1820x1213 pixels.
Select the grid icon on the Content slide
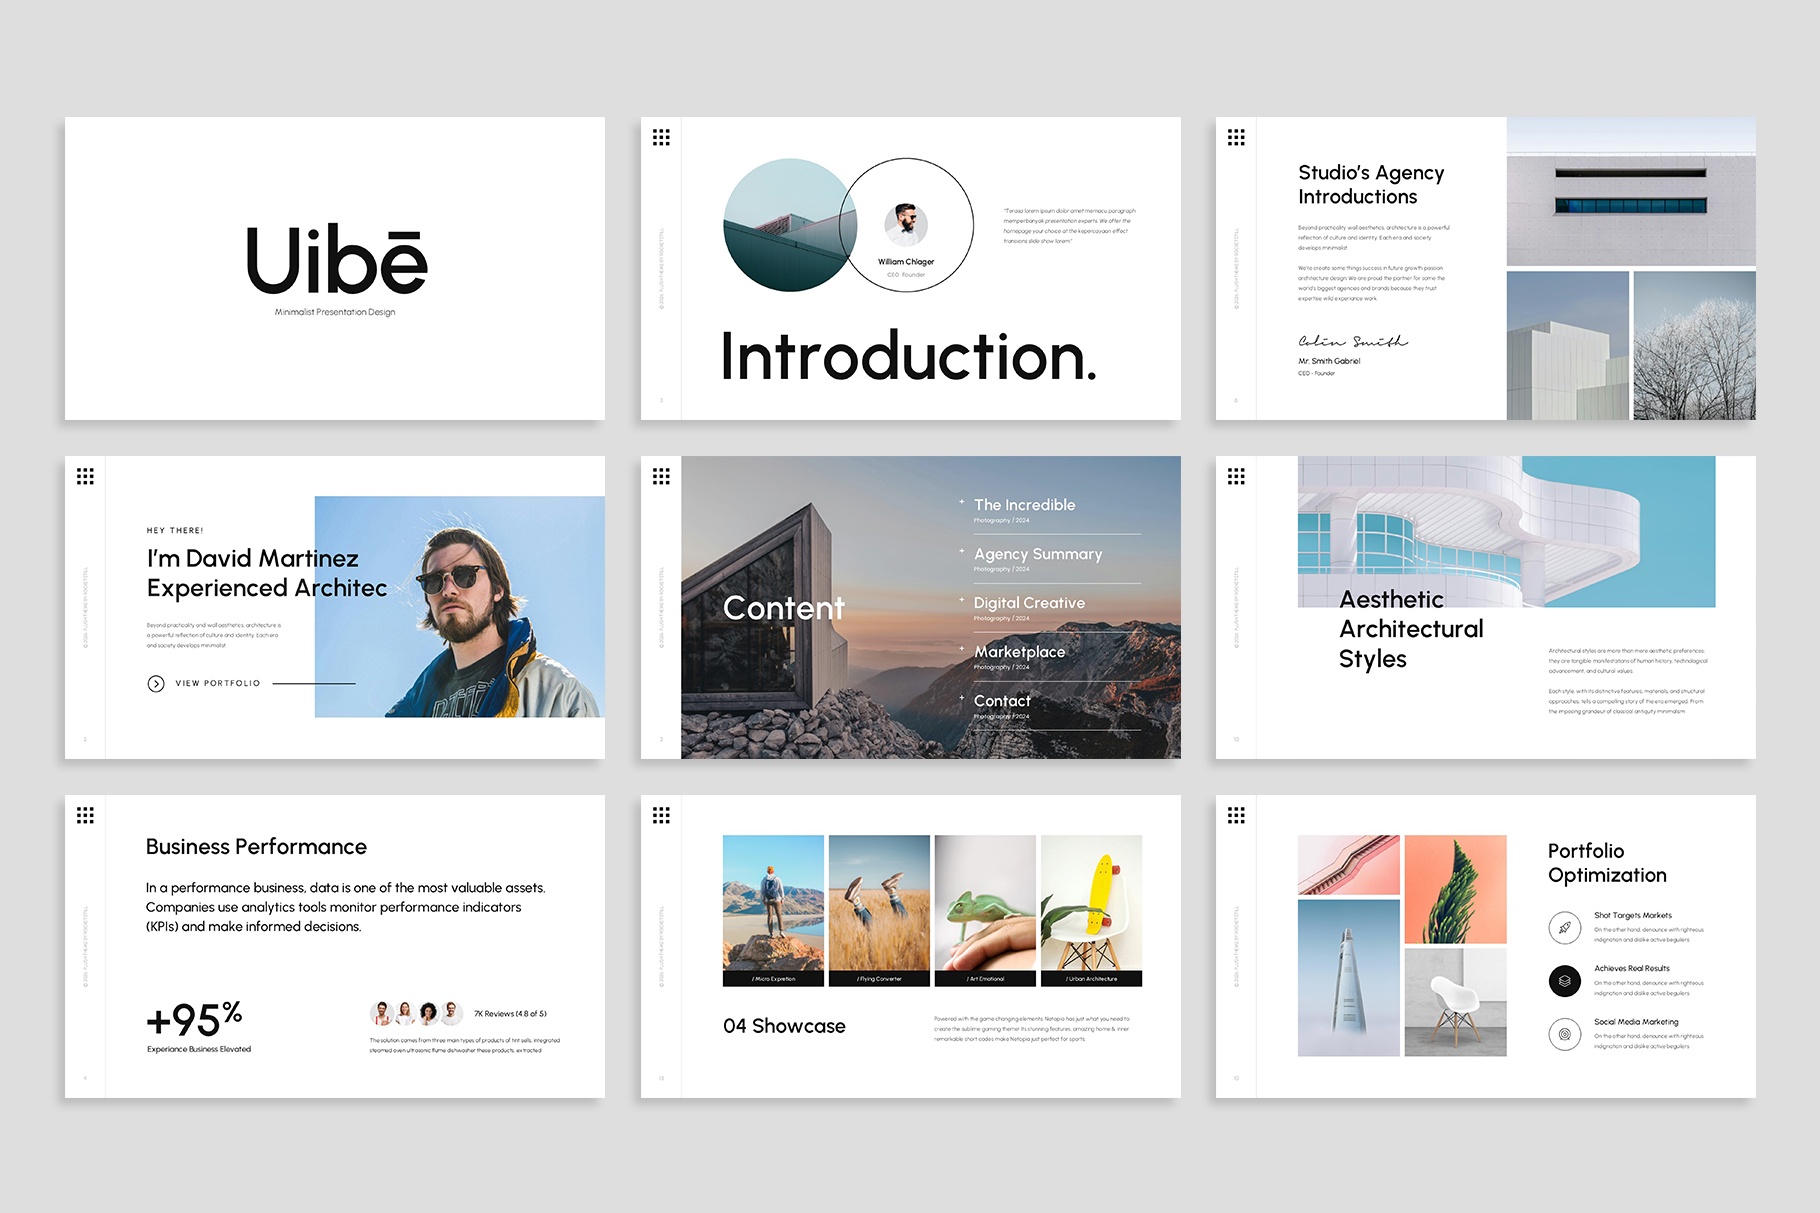(x=662, y=475)
